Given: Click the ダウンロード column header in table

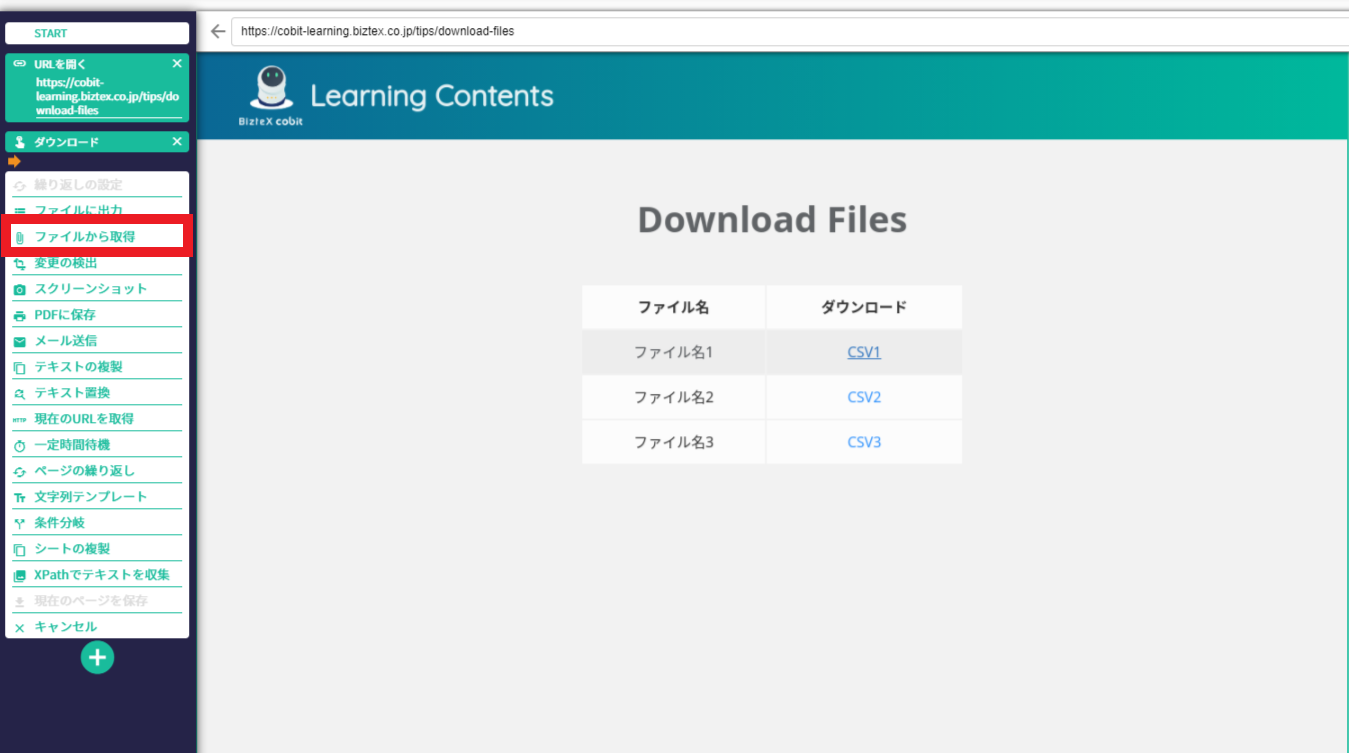Looking at the screenshot, I should pos(864,307).
